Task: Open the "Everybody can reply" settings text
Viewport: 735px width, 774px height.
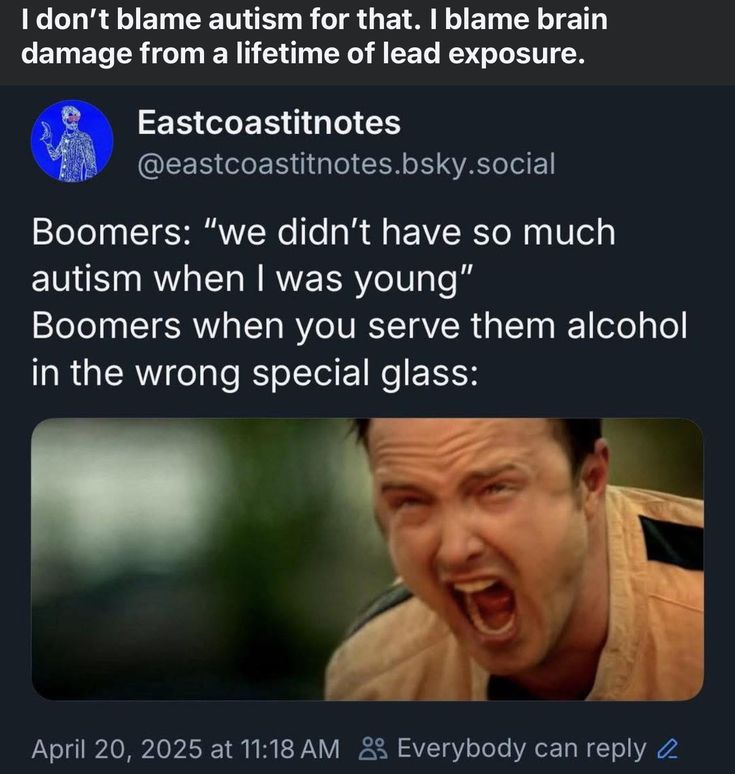Action: [521, 748]
